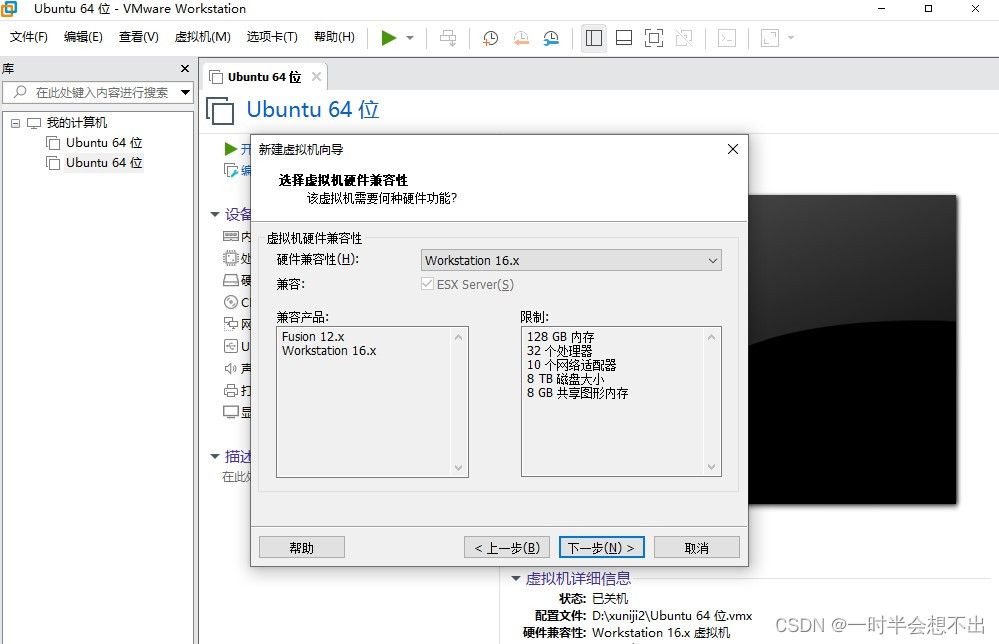Collapse the 我的计算机 tree node
Viewport: 999px width, 644px height.
pos(15,123)
